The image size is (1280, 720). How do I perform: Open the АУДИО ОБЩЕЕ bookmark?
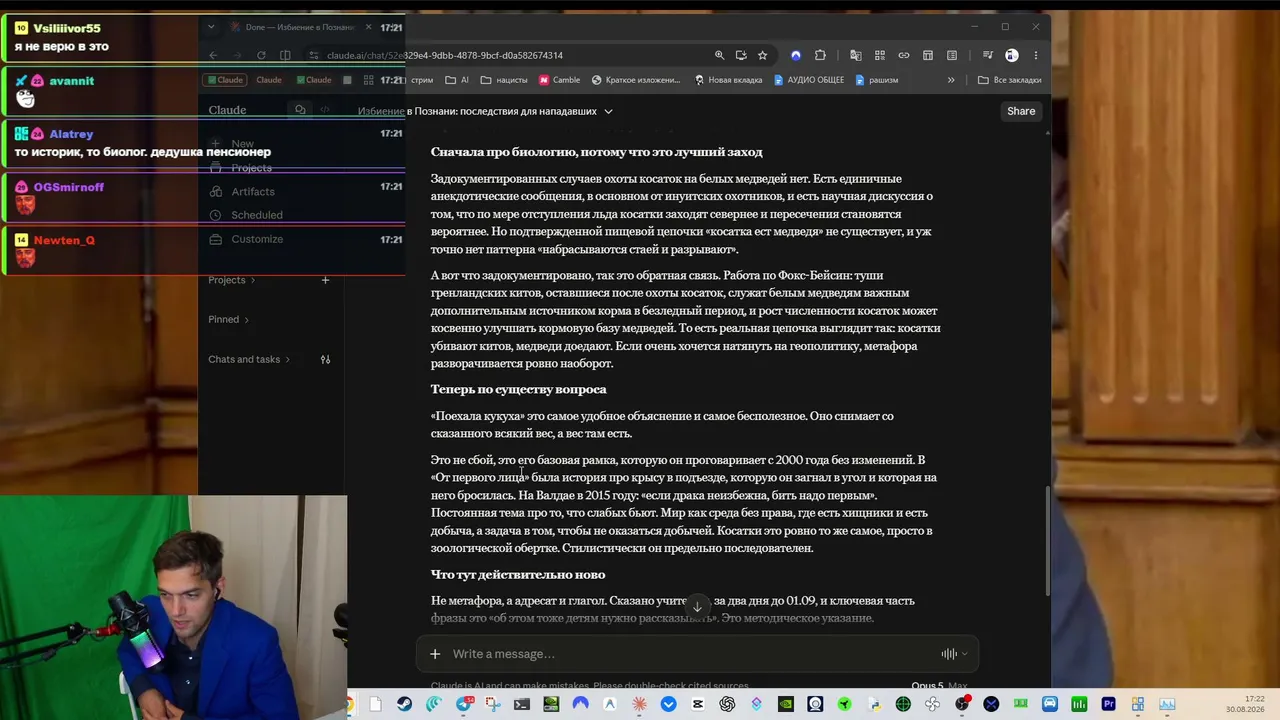click(809, 80)
